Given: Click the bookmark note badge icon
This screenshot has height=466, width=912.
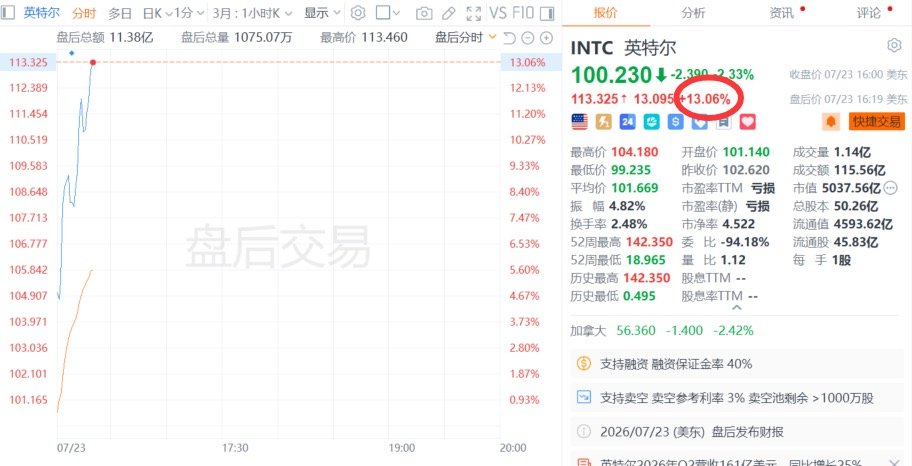Looking at the screenshot, I should pos(723,122).
